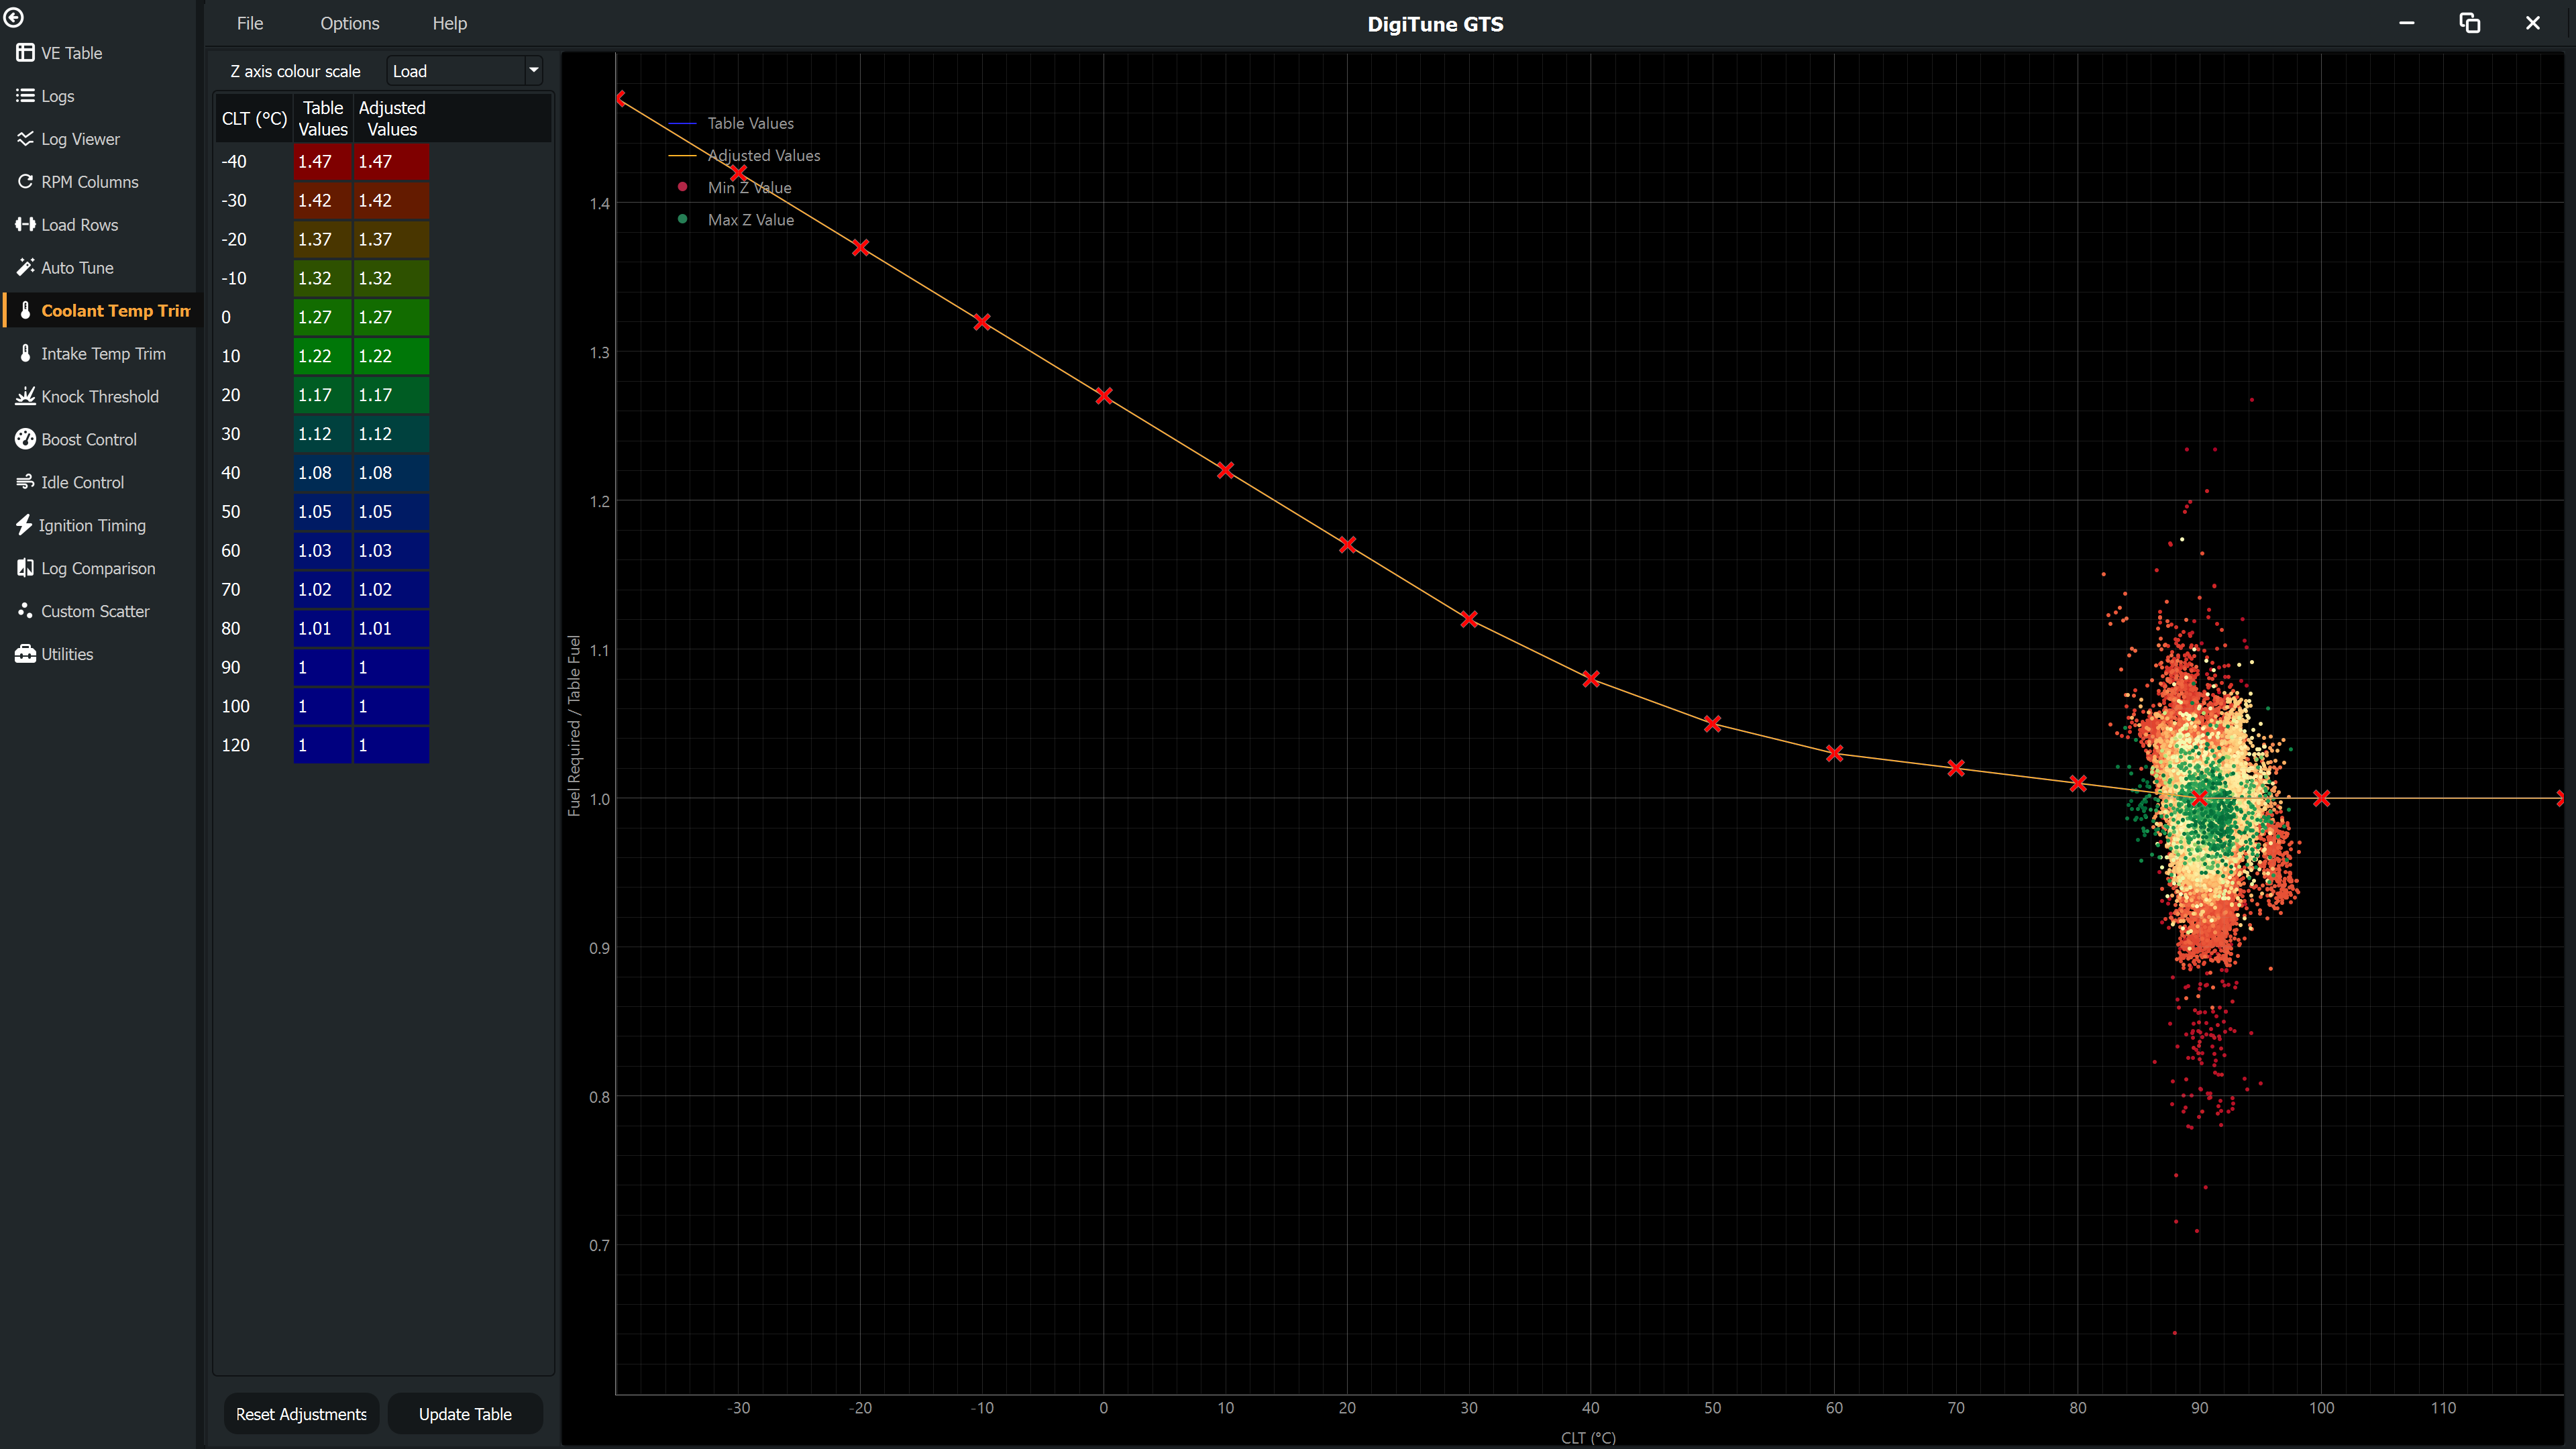
Task: Click the Logs list icon
Action: 25,96
